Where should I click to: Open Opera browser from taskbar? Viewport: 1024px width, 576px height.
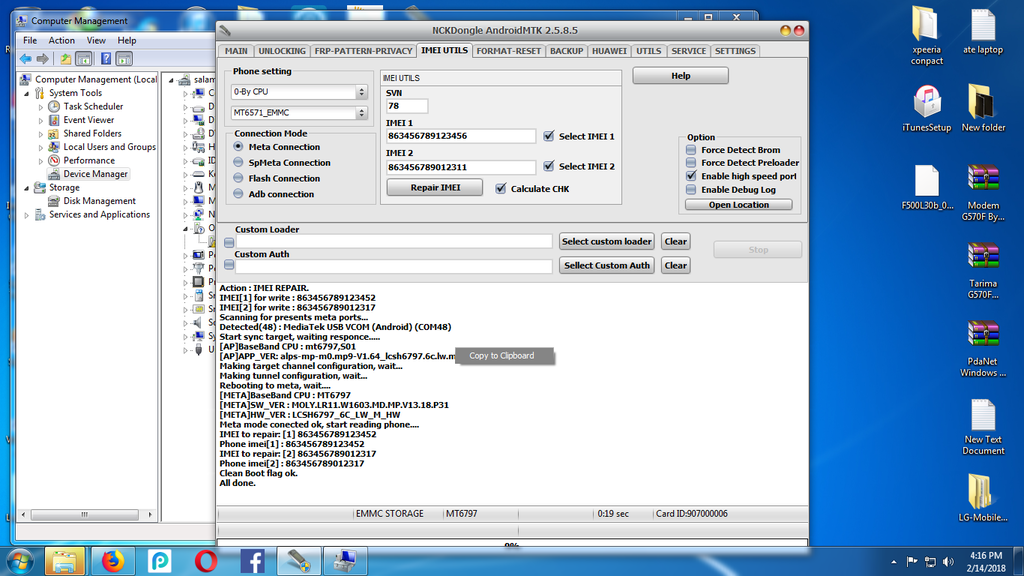point(206,562)
